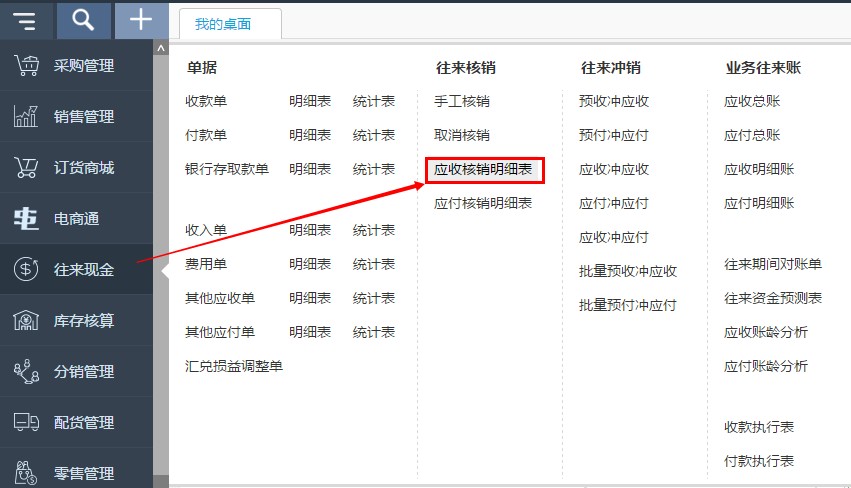Open 应收核销明细表
The image size is (851, 488).
click(x=483, y=169)
